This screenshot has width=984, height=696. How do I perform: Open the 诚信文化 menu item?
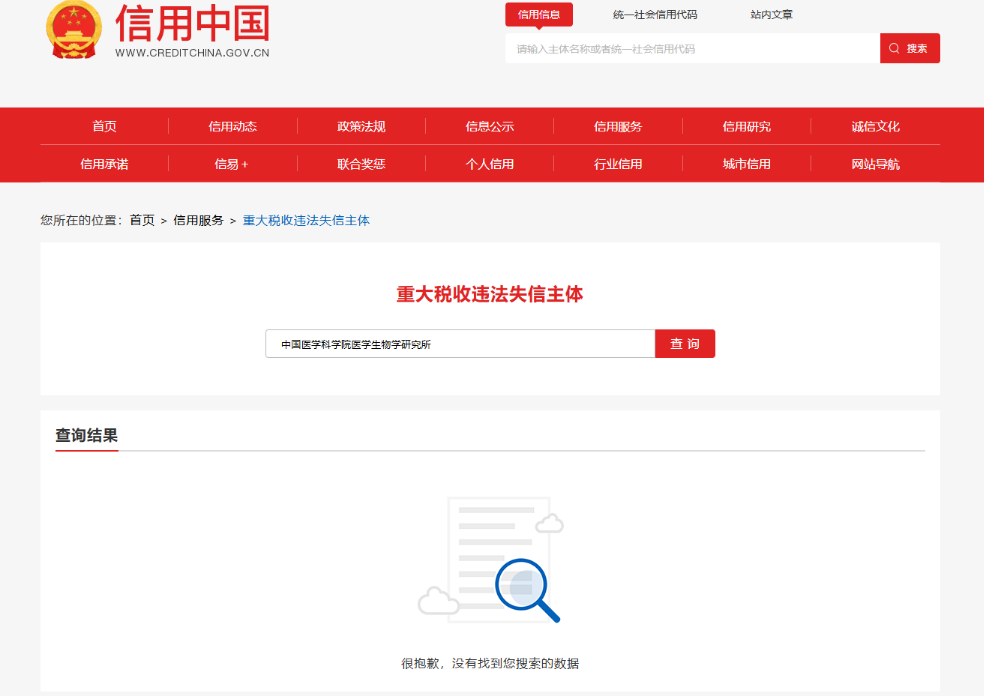click(875, 126)
